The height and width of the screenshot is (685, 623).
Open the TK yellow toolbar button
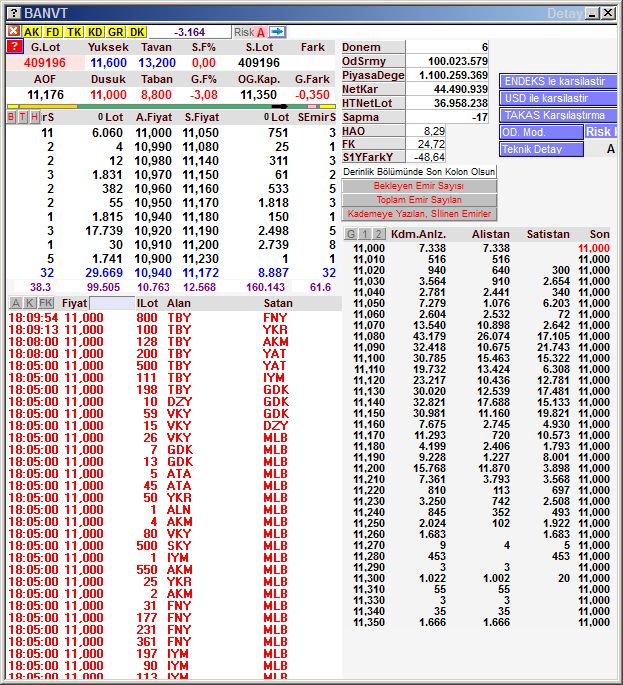point(73,32)
